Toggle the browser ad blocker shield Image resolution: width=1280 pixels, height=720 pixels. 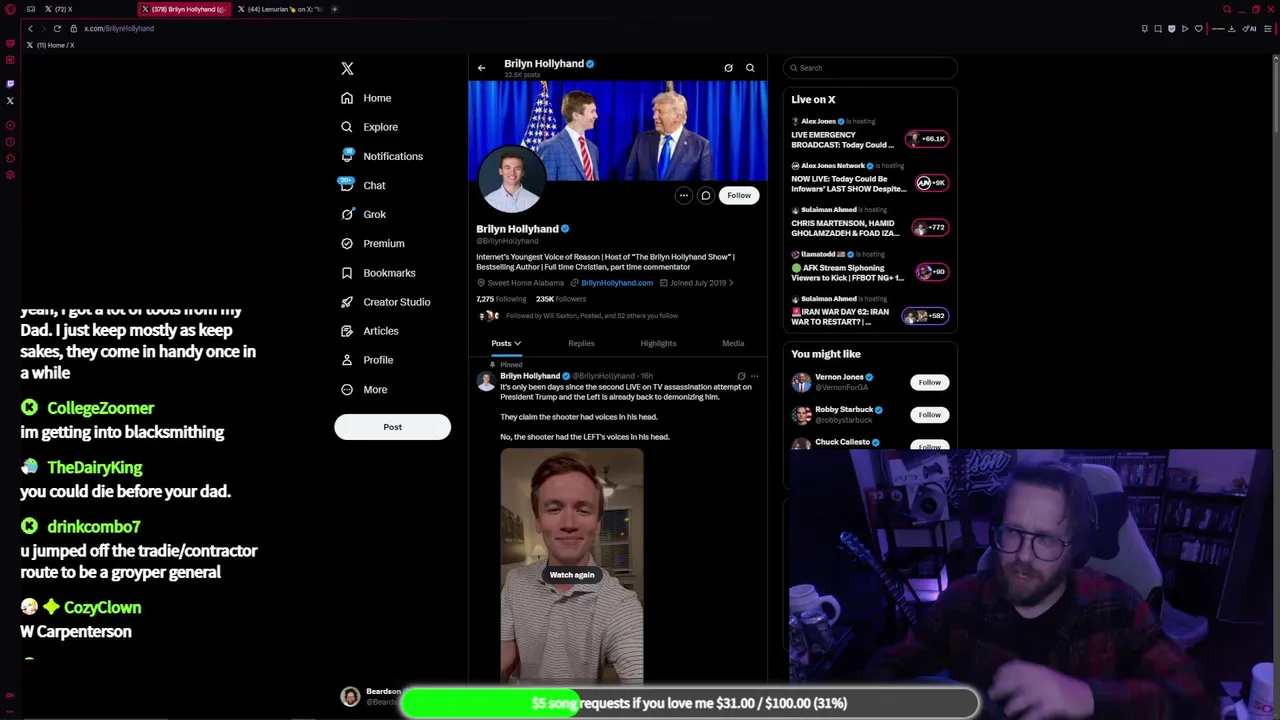tap(1171, 28)
